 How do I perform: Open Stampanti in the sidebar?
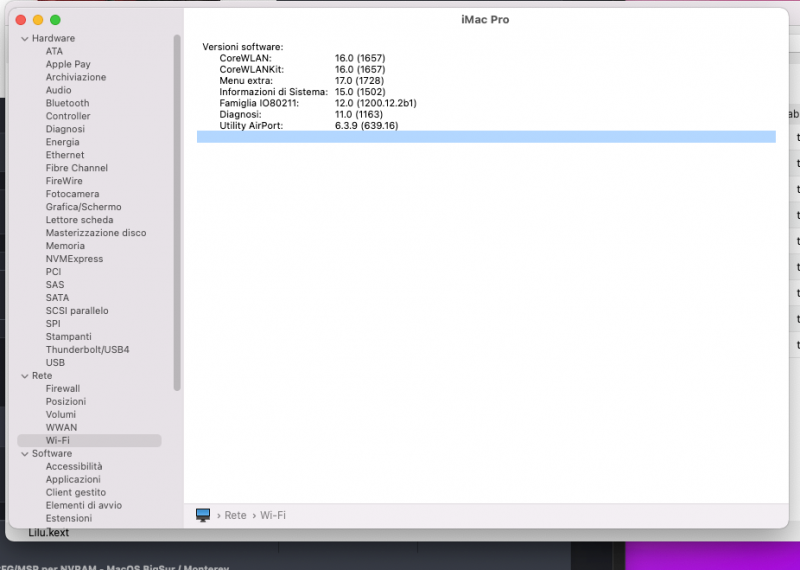pyautogui.click(x=69, y=336)
